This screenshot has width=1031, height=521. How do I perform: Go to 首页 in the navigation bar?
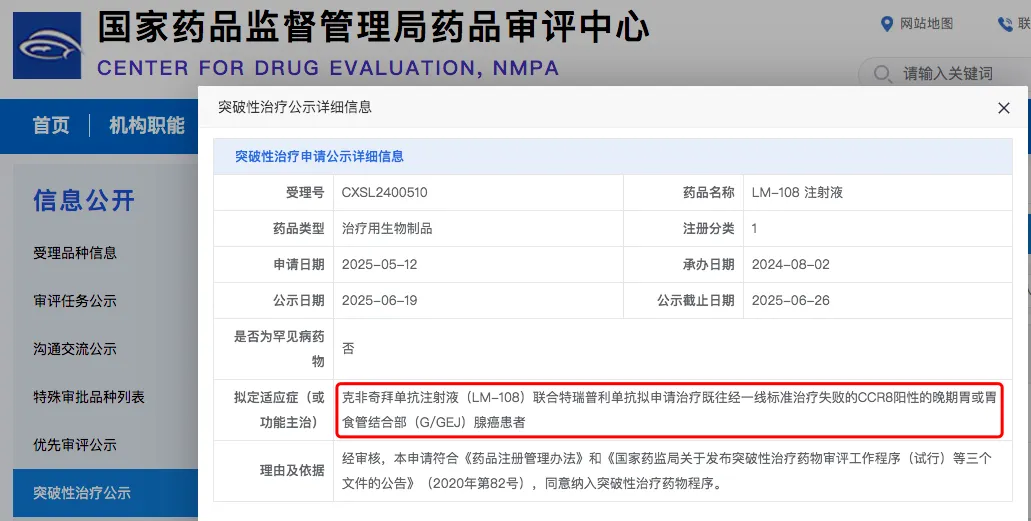pos(51,125)
